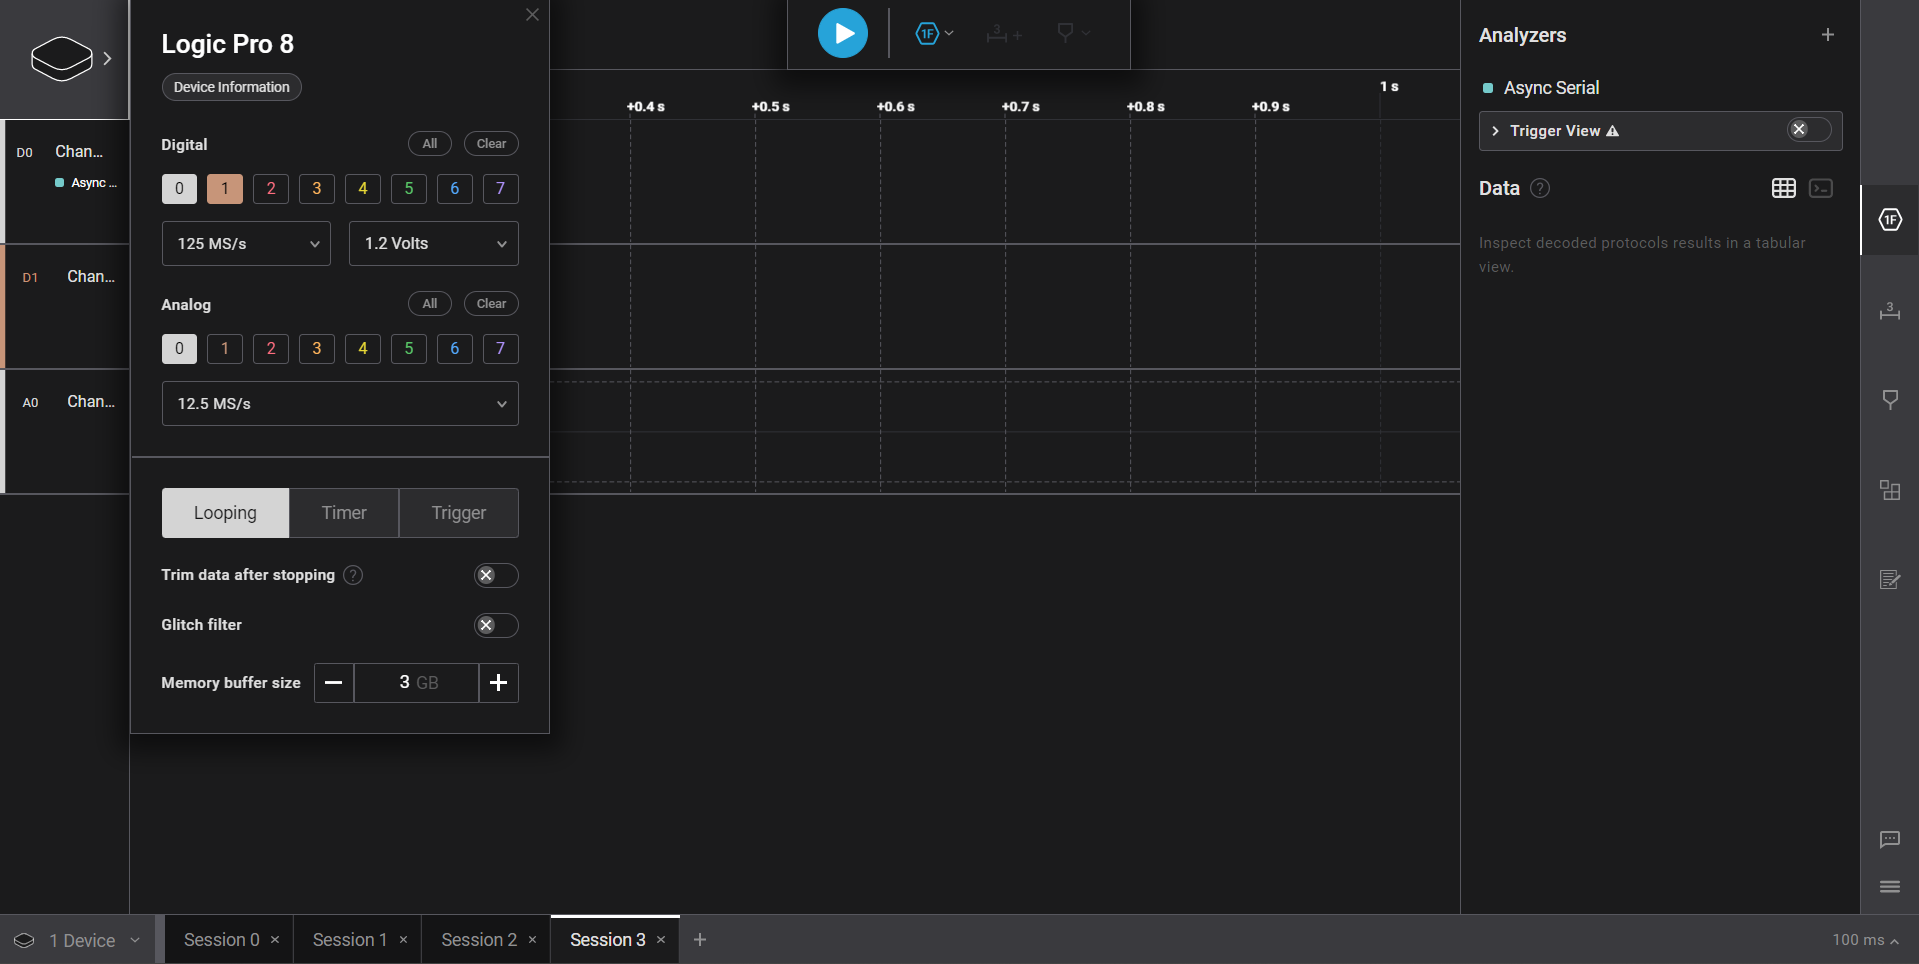Viewport: 1919px width, 964px height.
Task: Click the memory buffer size value field
Action: coord(417,683)
